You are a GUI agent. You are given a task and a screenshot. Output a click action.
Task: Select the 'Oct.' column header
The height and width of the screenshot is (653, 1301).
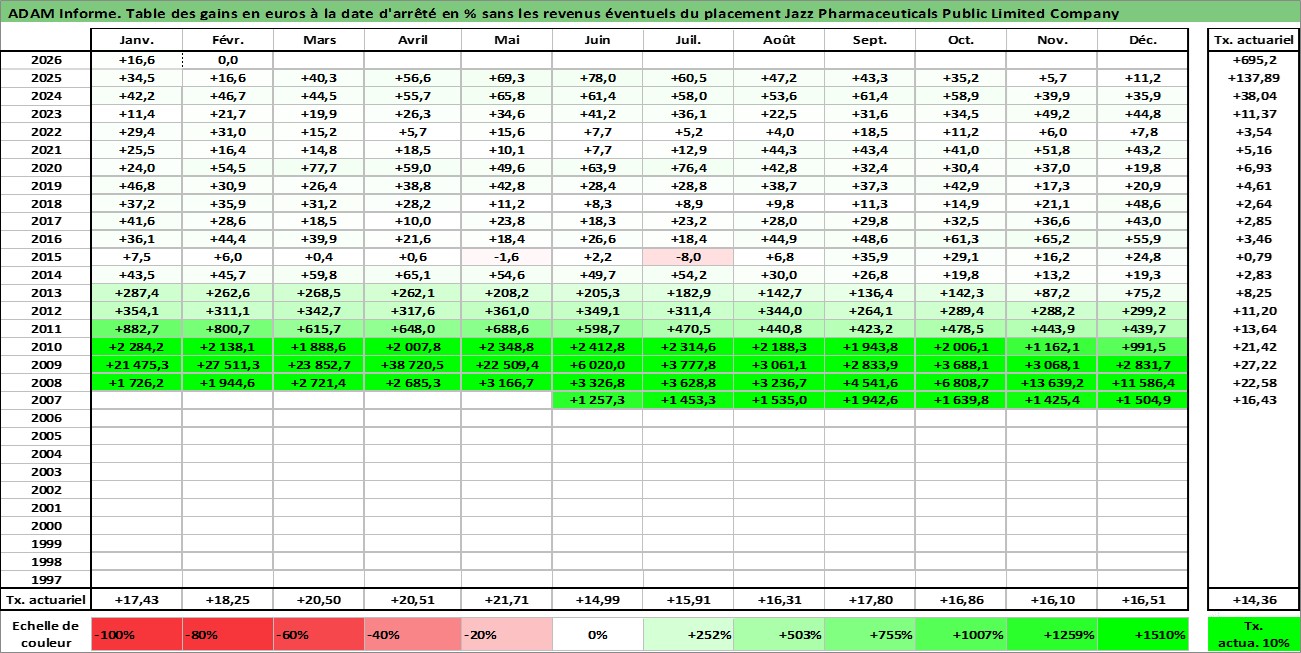click(x=961, y=40)
